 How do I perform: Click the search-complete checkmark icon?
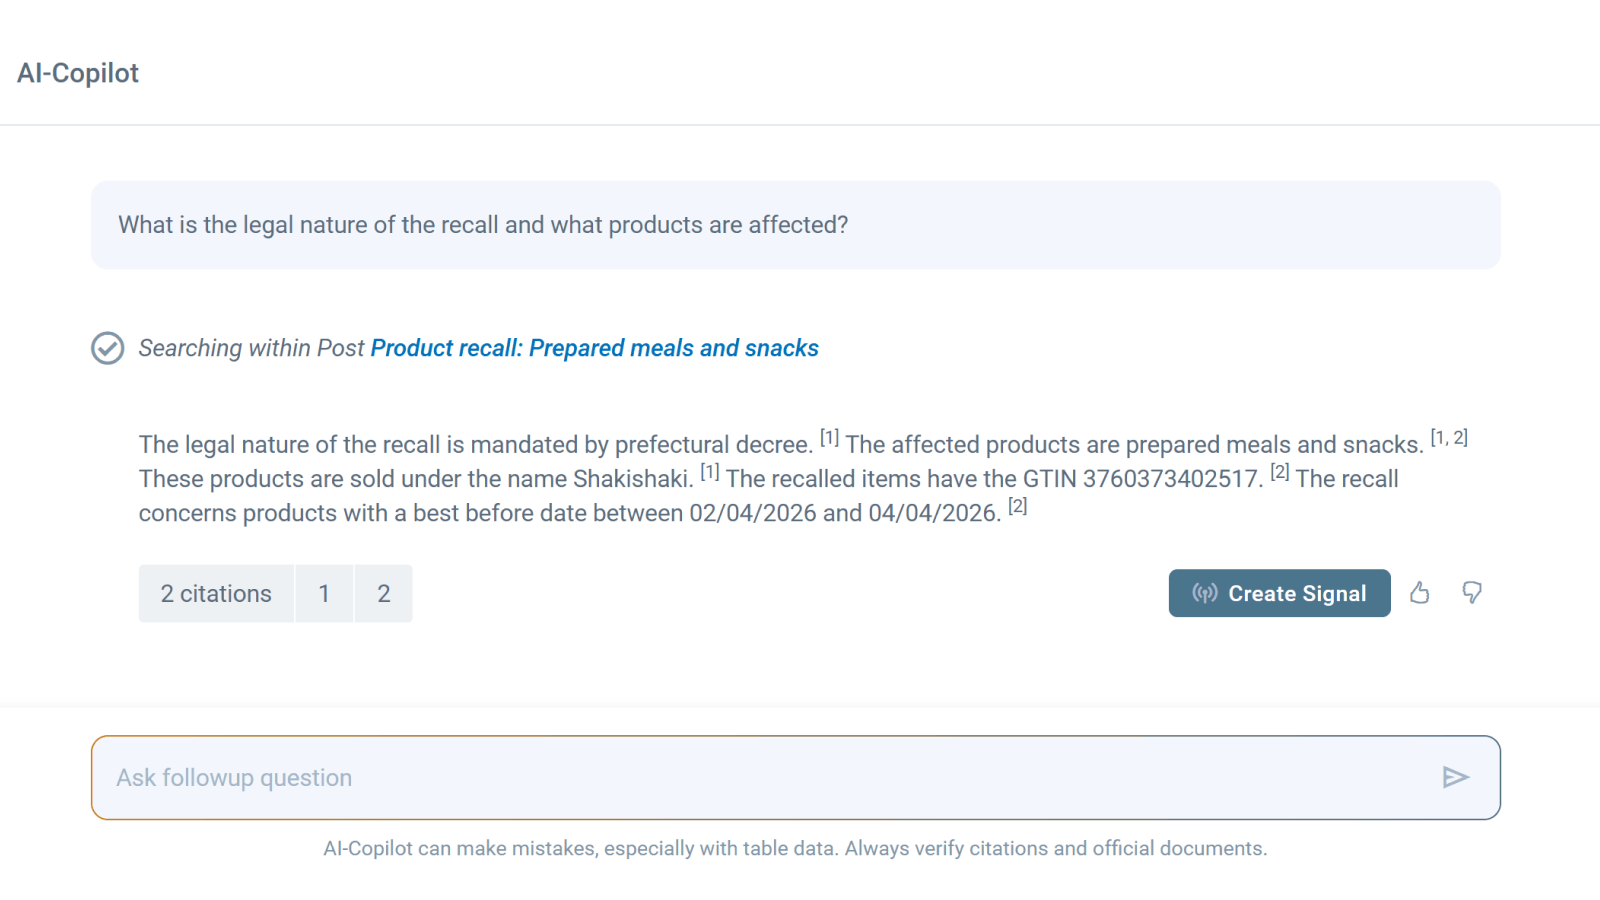[x=108, y=348]
